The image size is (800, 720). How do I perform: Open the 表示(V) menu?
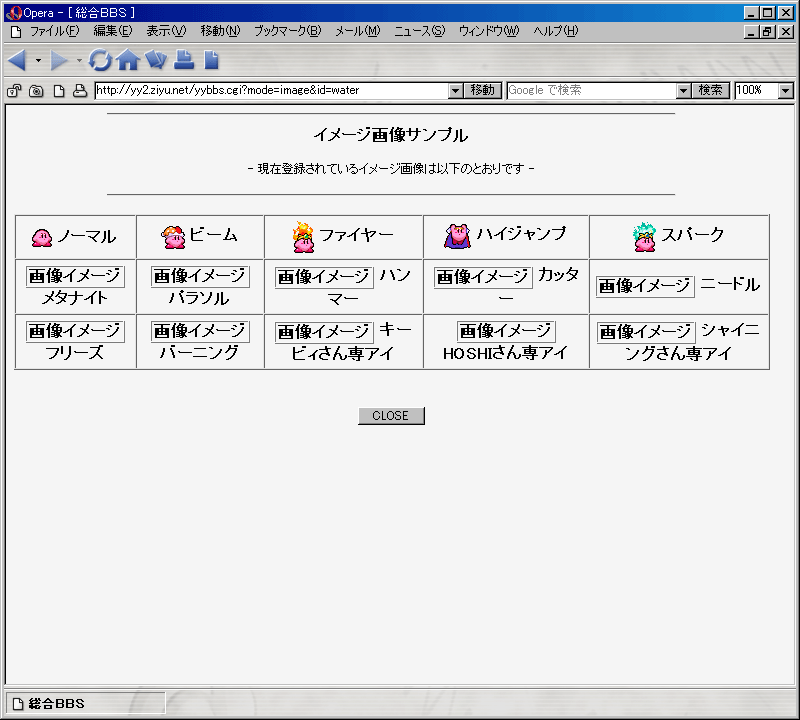pyautogui.click(x=166, y=31)
